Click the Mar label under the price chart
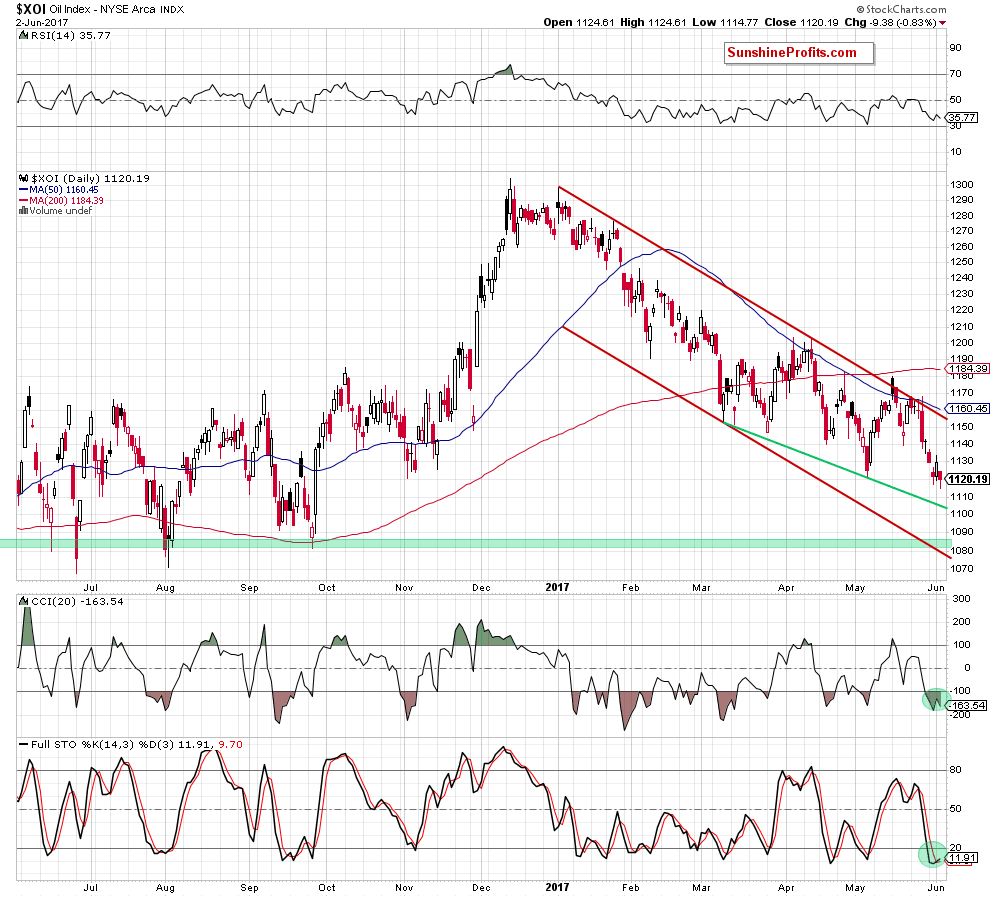 click(x=701, y=588)
